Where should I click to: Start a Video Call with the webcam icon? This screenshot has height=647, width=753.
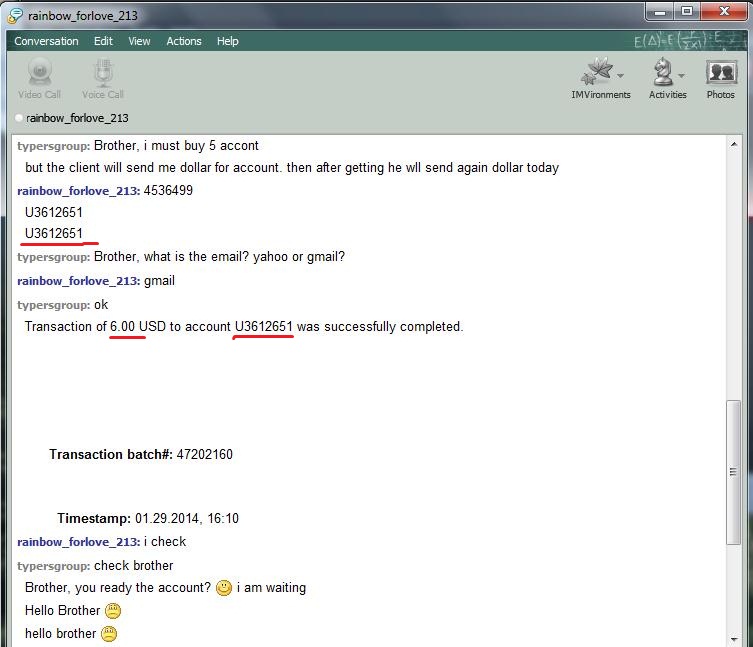pyautogui.click(x=39, y=72)
